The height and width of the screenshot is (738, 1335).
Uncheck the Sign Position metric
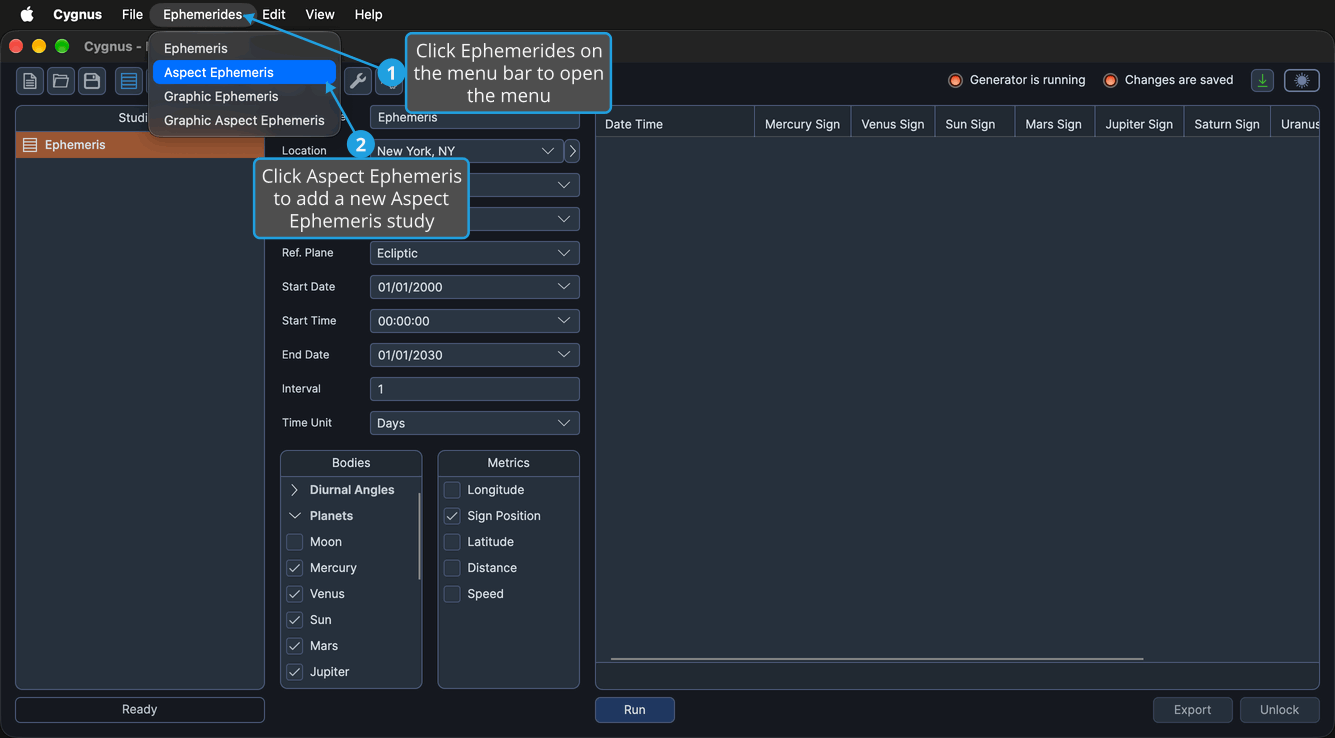pyautogui.click(x=452, y=516)
